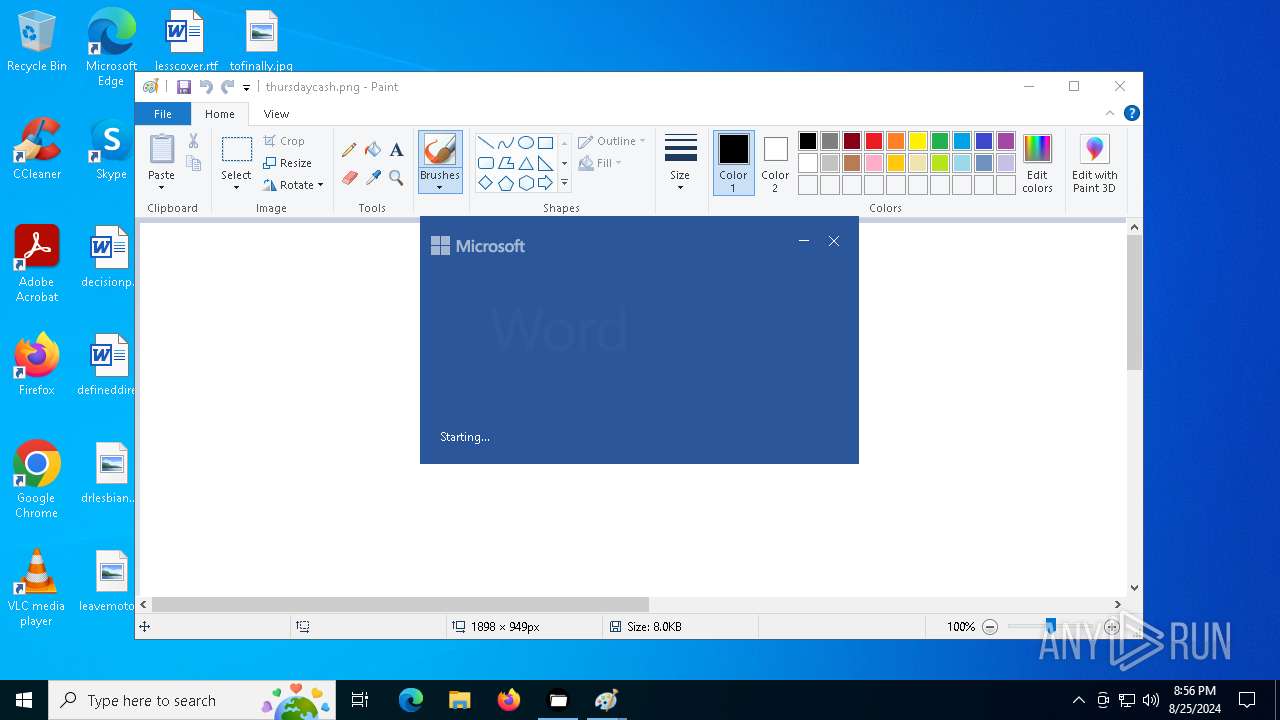
Task: Select the Text tool in Paint
Action: click(396, 150)
